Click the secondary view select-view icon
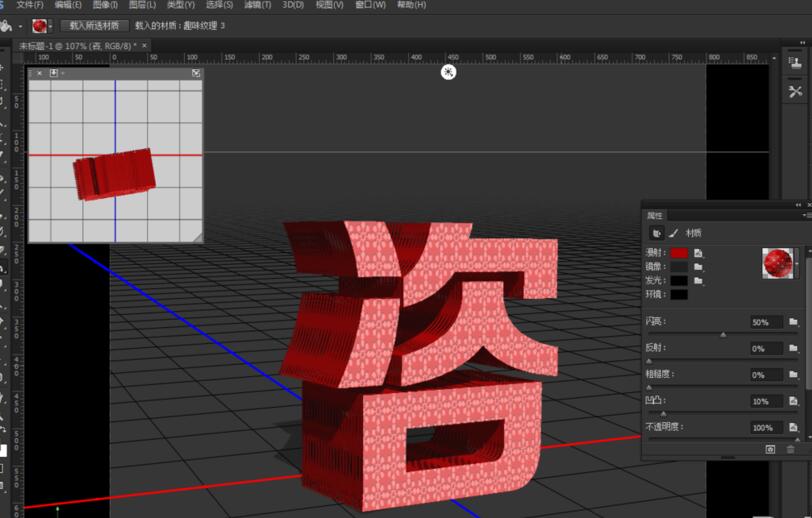Image resolution: width=812 pixels, height=518 pixels. [x=53, y=73]
